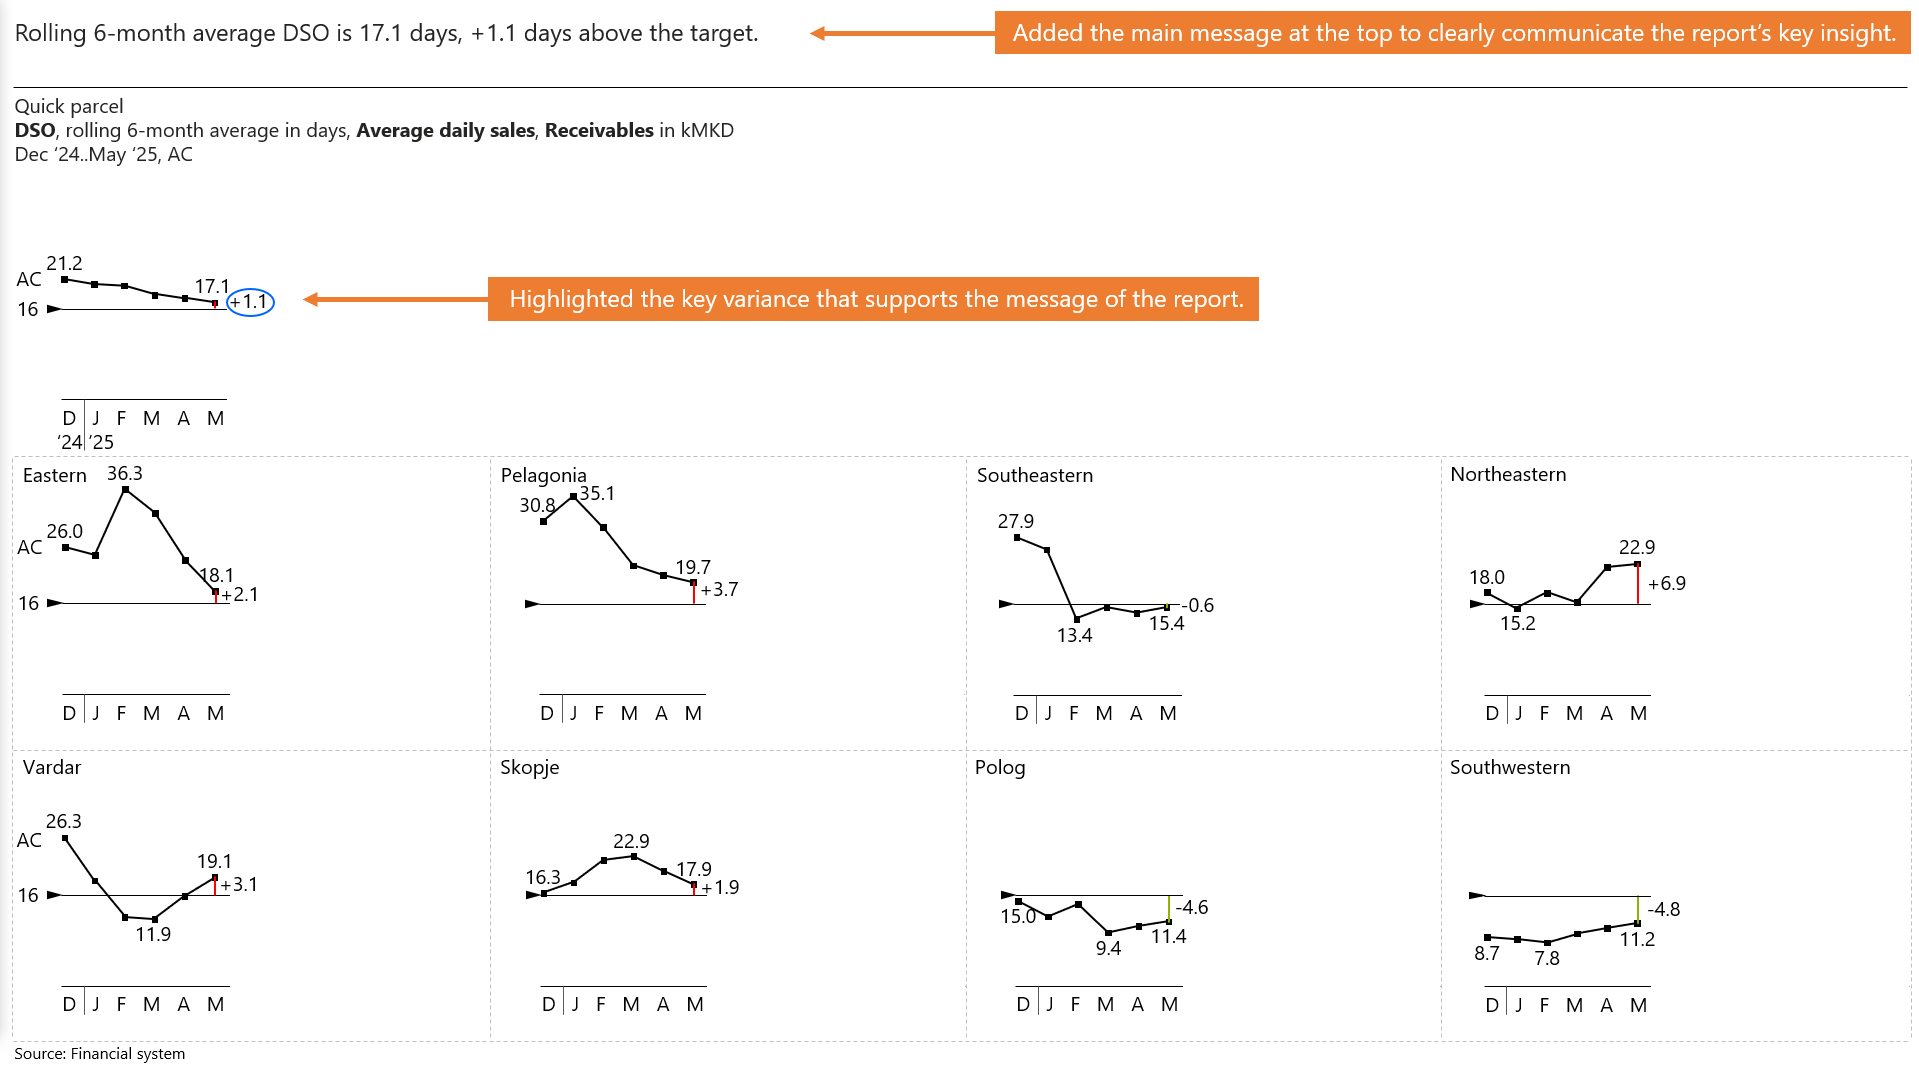Click the Source: Financial system footnote
Image resolution: width=1919 pixels, height=1079 pixels.
click(100, 1053)
